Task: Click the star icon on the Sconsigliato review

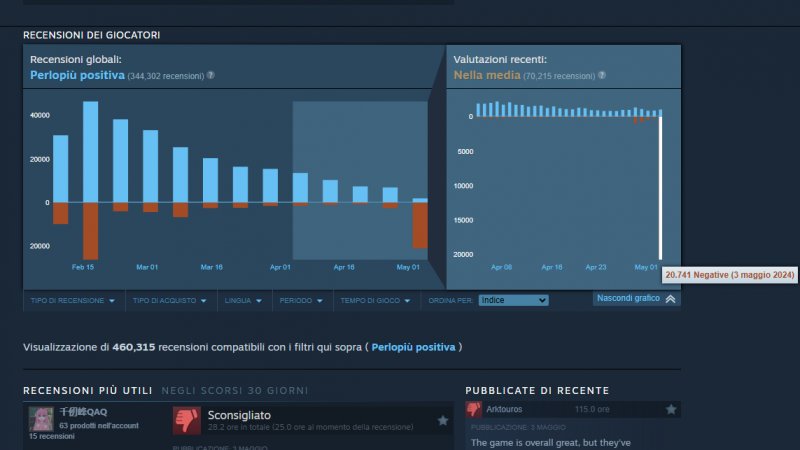Action: (x=443, y=420)
